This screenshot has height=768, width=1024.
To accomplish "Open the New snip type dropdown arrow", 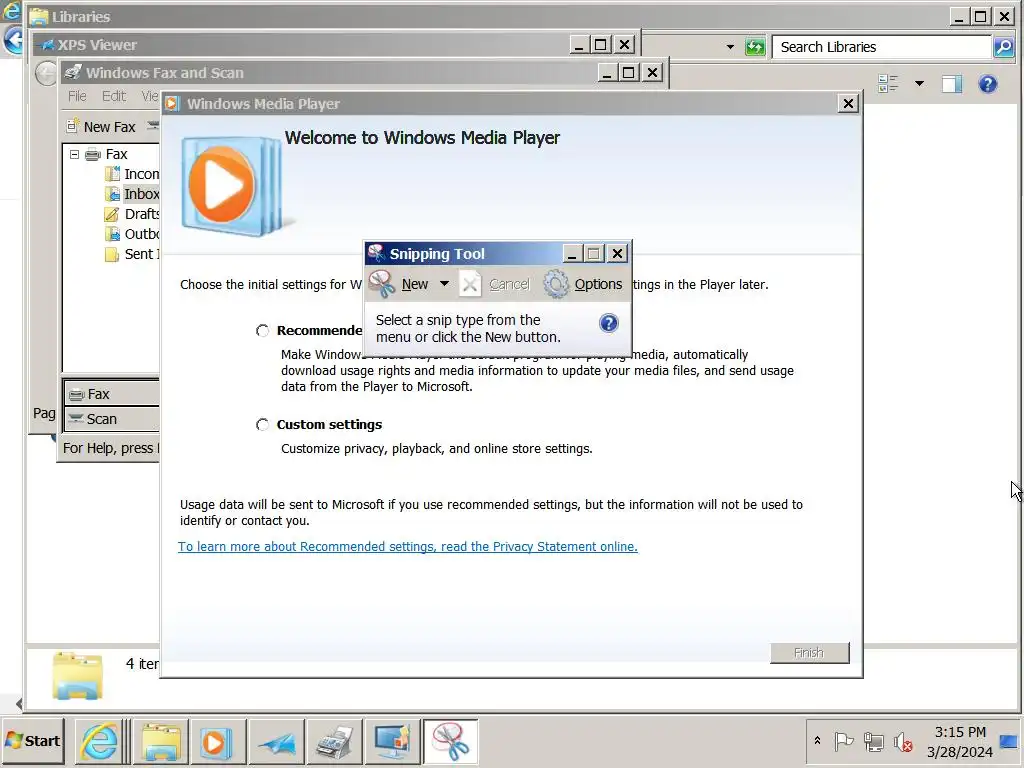I will pos(444,283).
